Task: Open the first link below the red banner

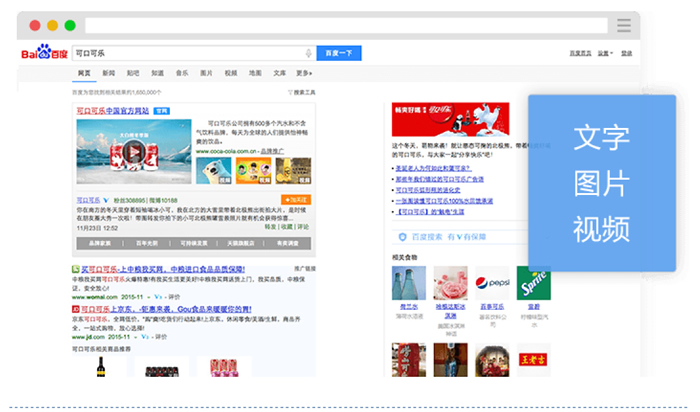Action: coord(433,168)
